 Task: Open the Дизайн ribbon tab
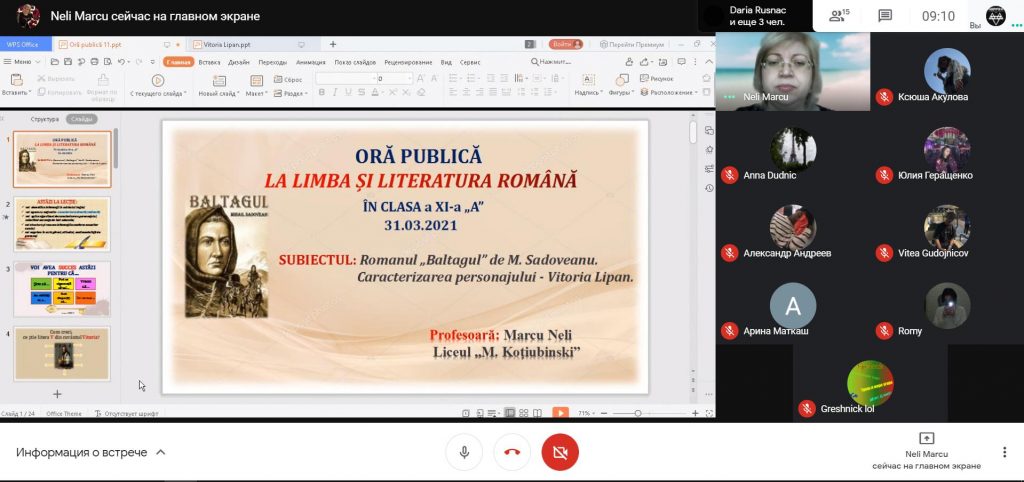[239, 62]
